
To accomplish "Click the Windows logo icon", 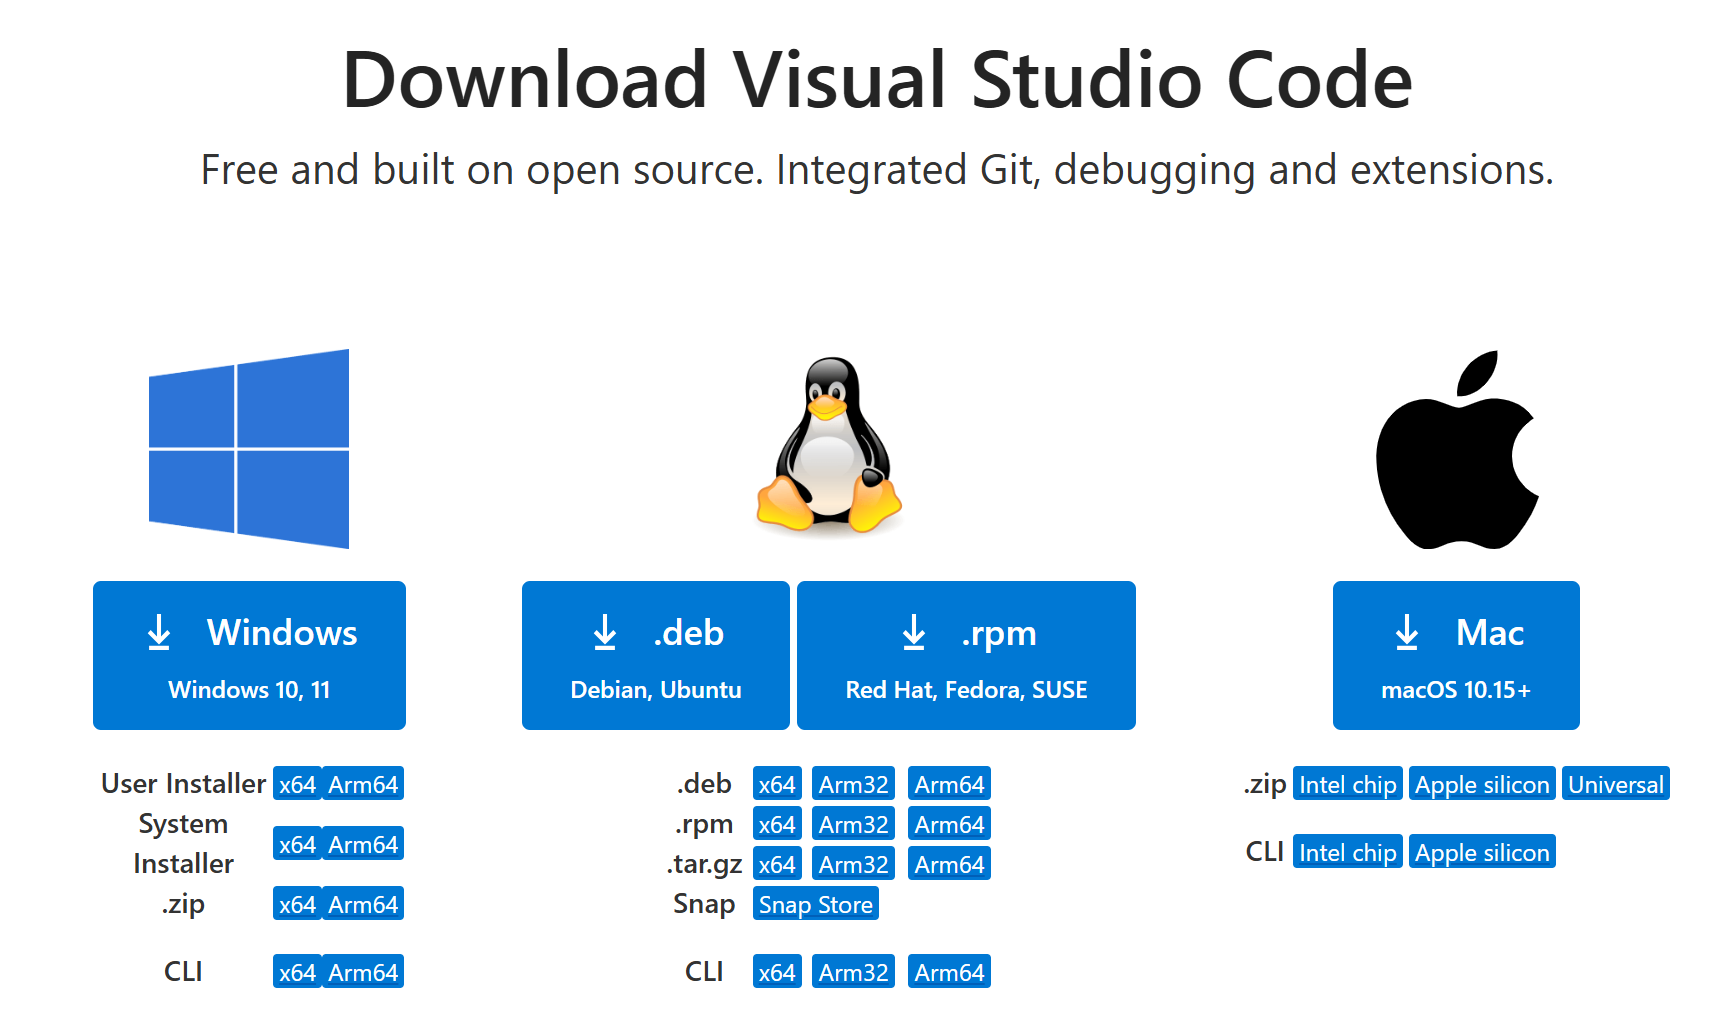I will [249, 448].
